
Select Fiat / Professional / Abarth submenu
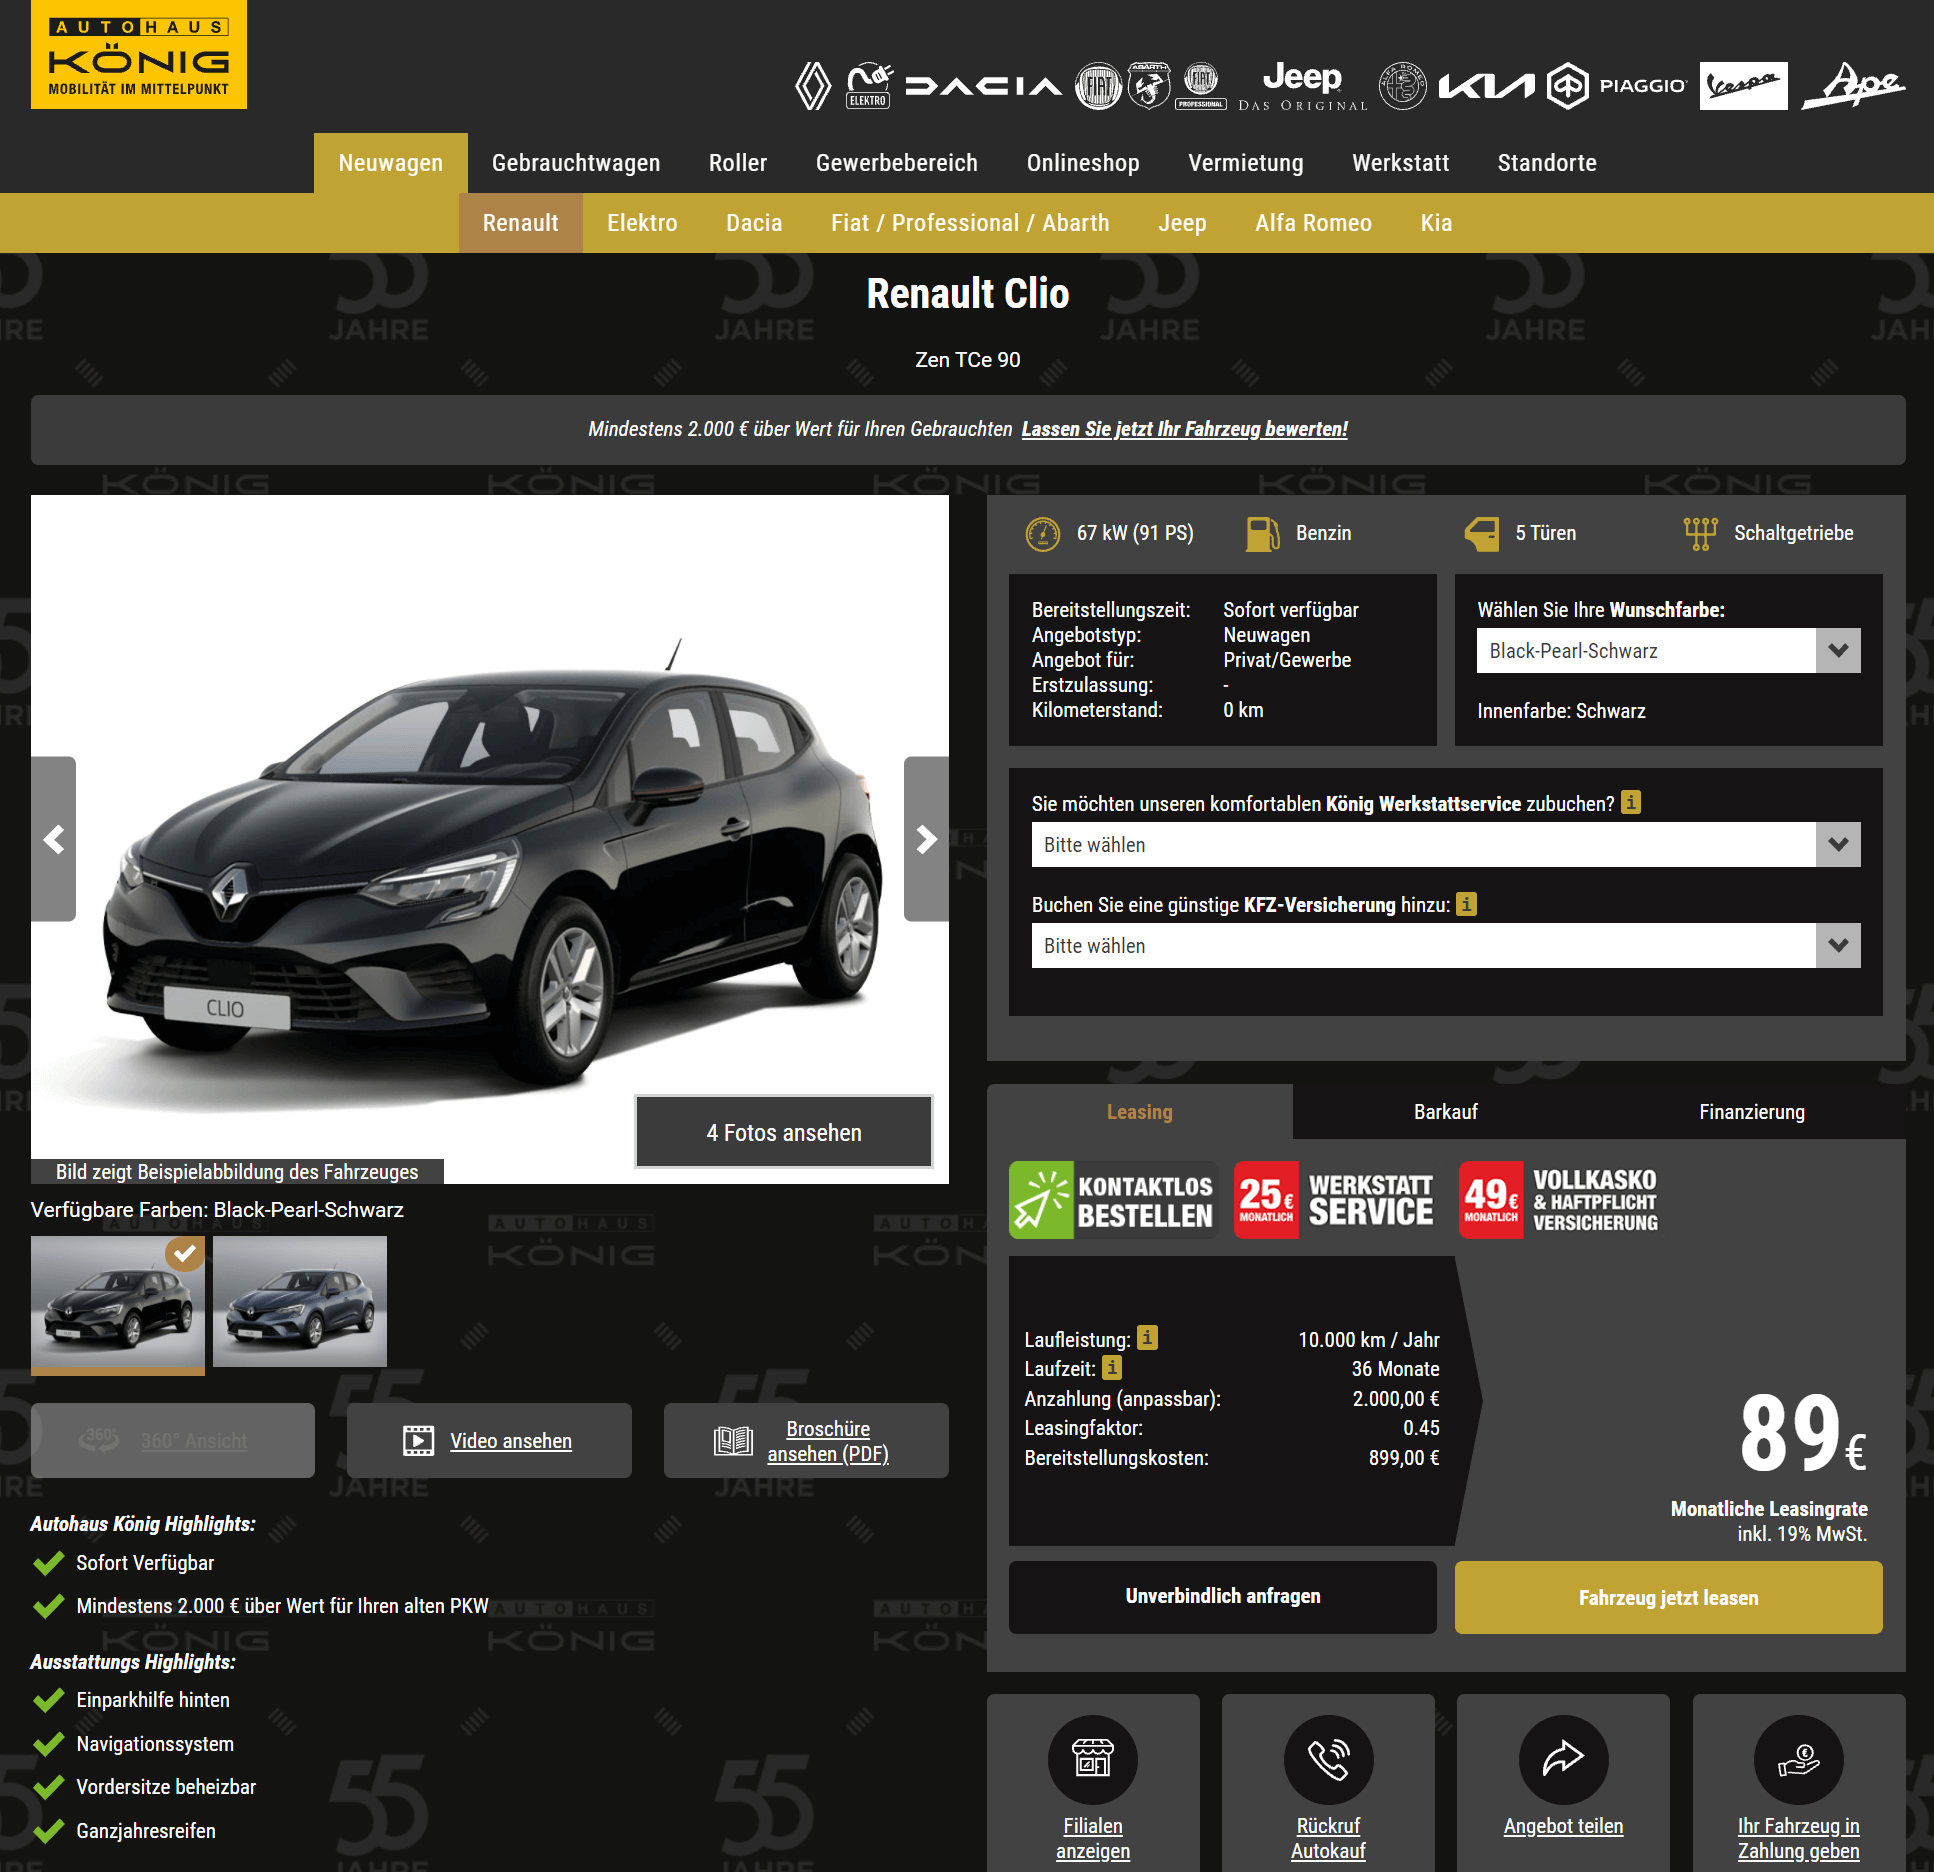970,223
